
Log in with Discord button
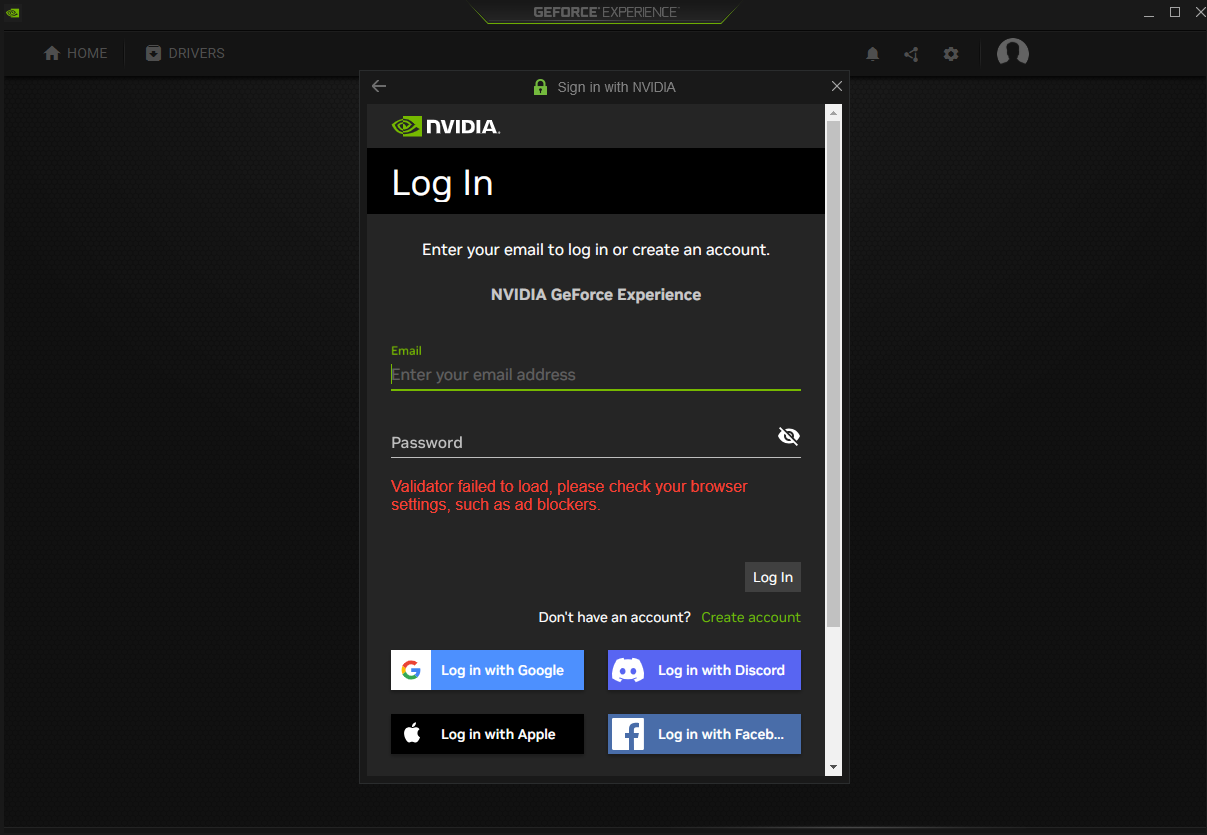click(704, 670)
